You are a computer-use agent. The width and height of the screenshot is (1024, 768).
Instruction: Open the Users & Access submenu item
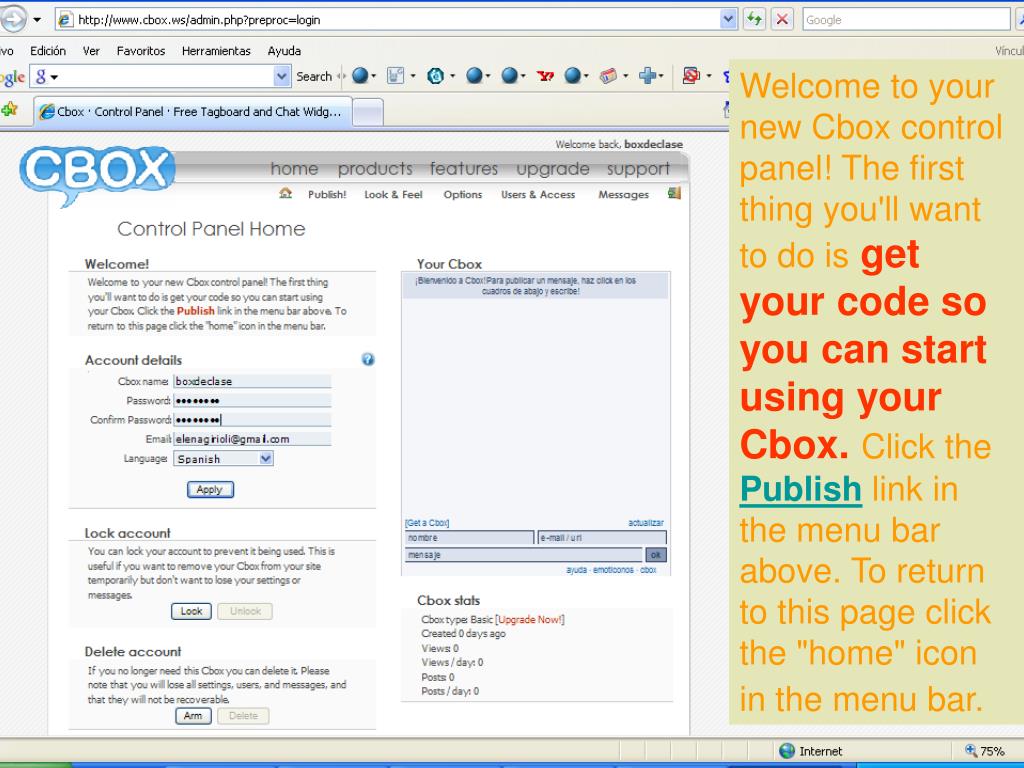(x=538, y=195)
